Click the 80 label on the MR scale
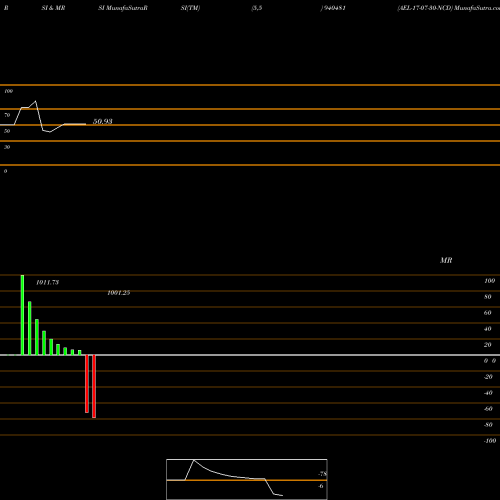The image size is (500, 500). (x=488, y=297)
